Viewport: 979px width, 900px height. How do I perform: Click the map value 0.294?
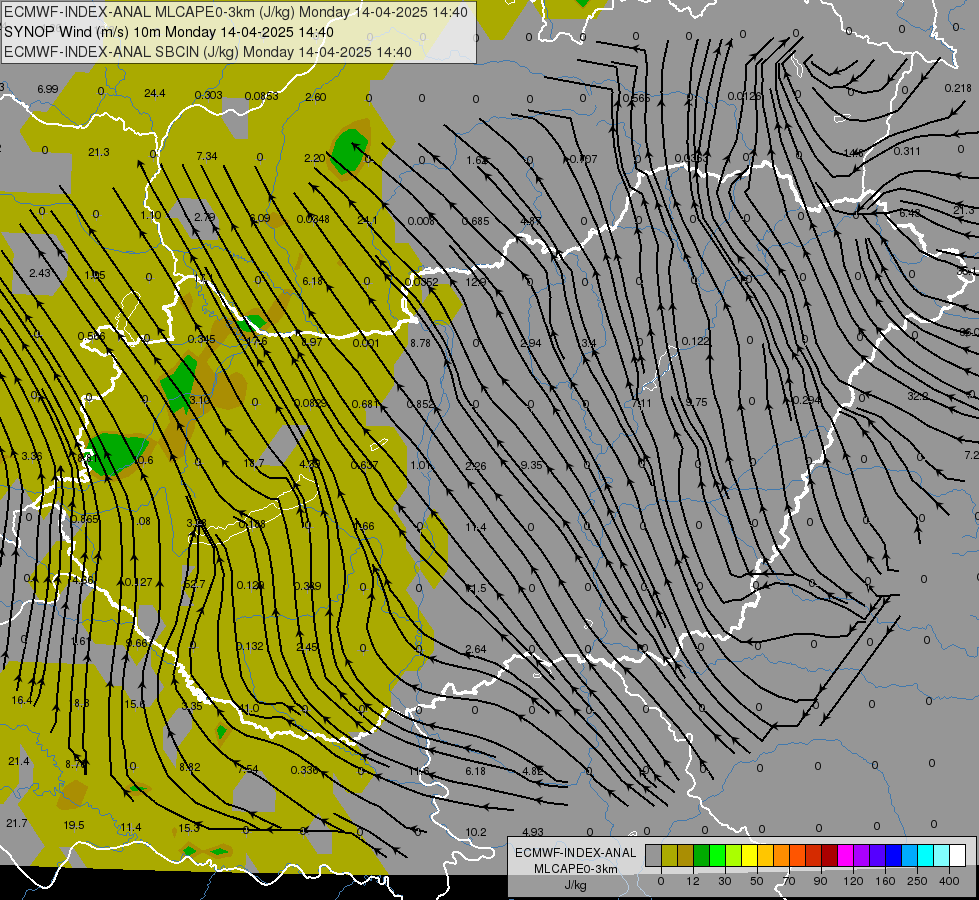pos(807,400)
